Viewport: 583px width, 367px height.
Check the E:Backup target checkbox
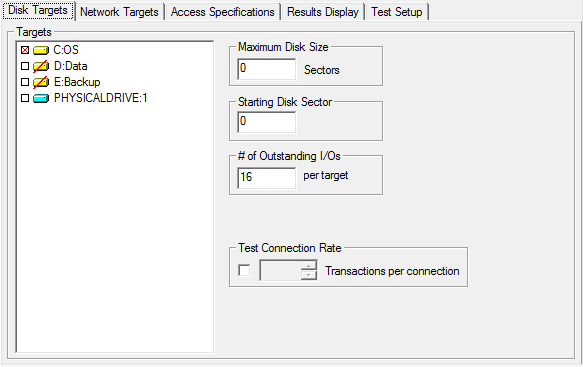[x=25, y=82]
